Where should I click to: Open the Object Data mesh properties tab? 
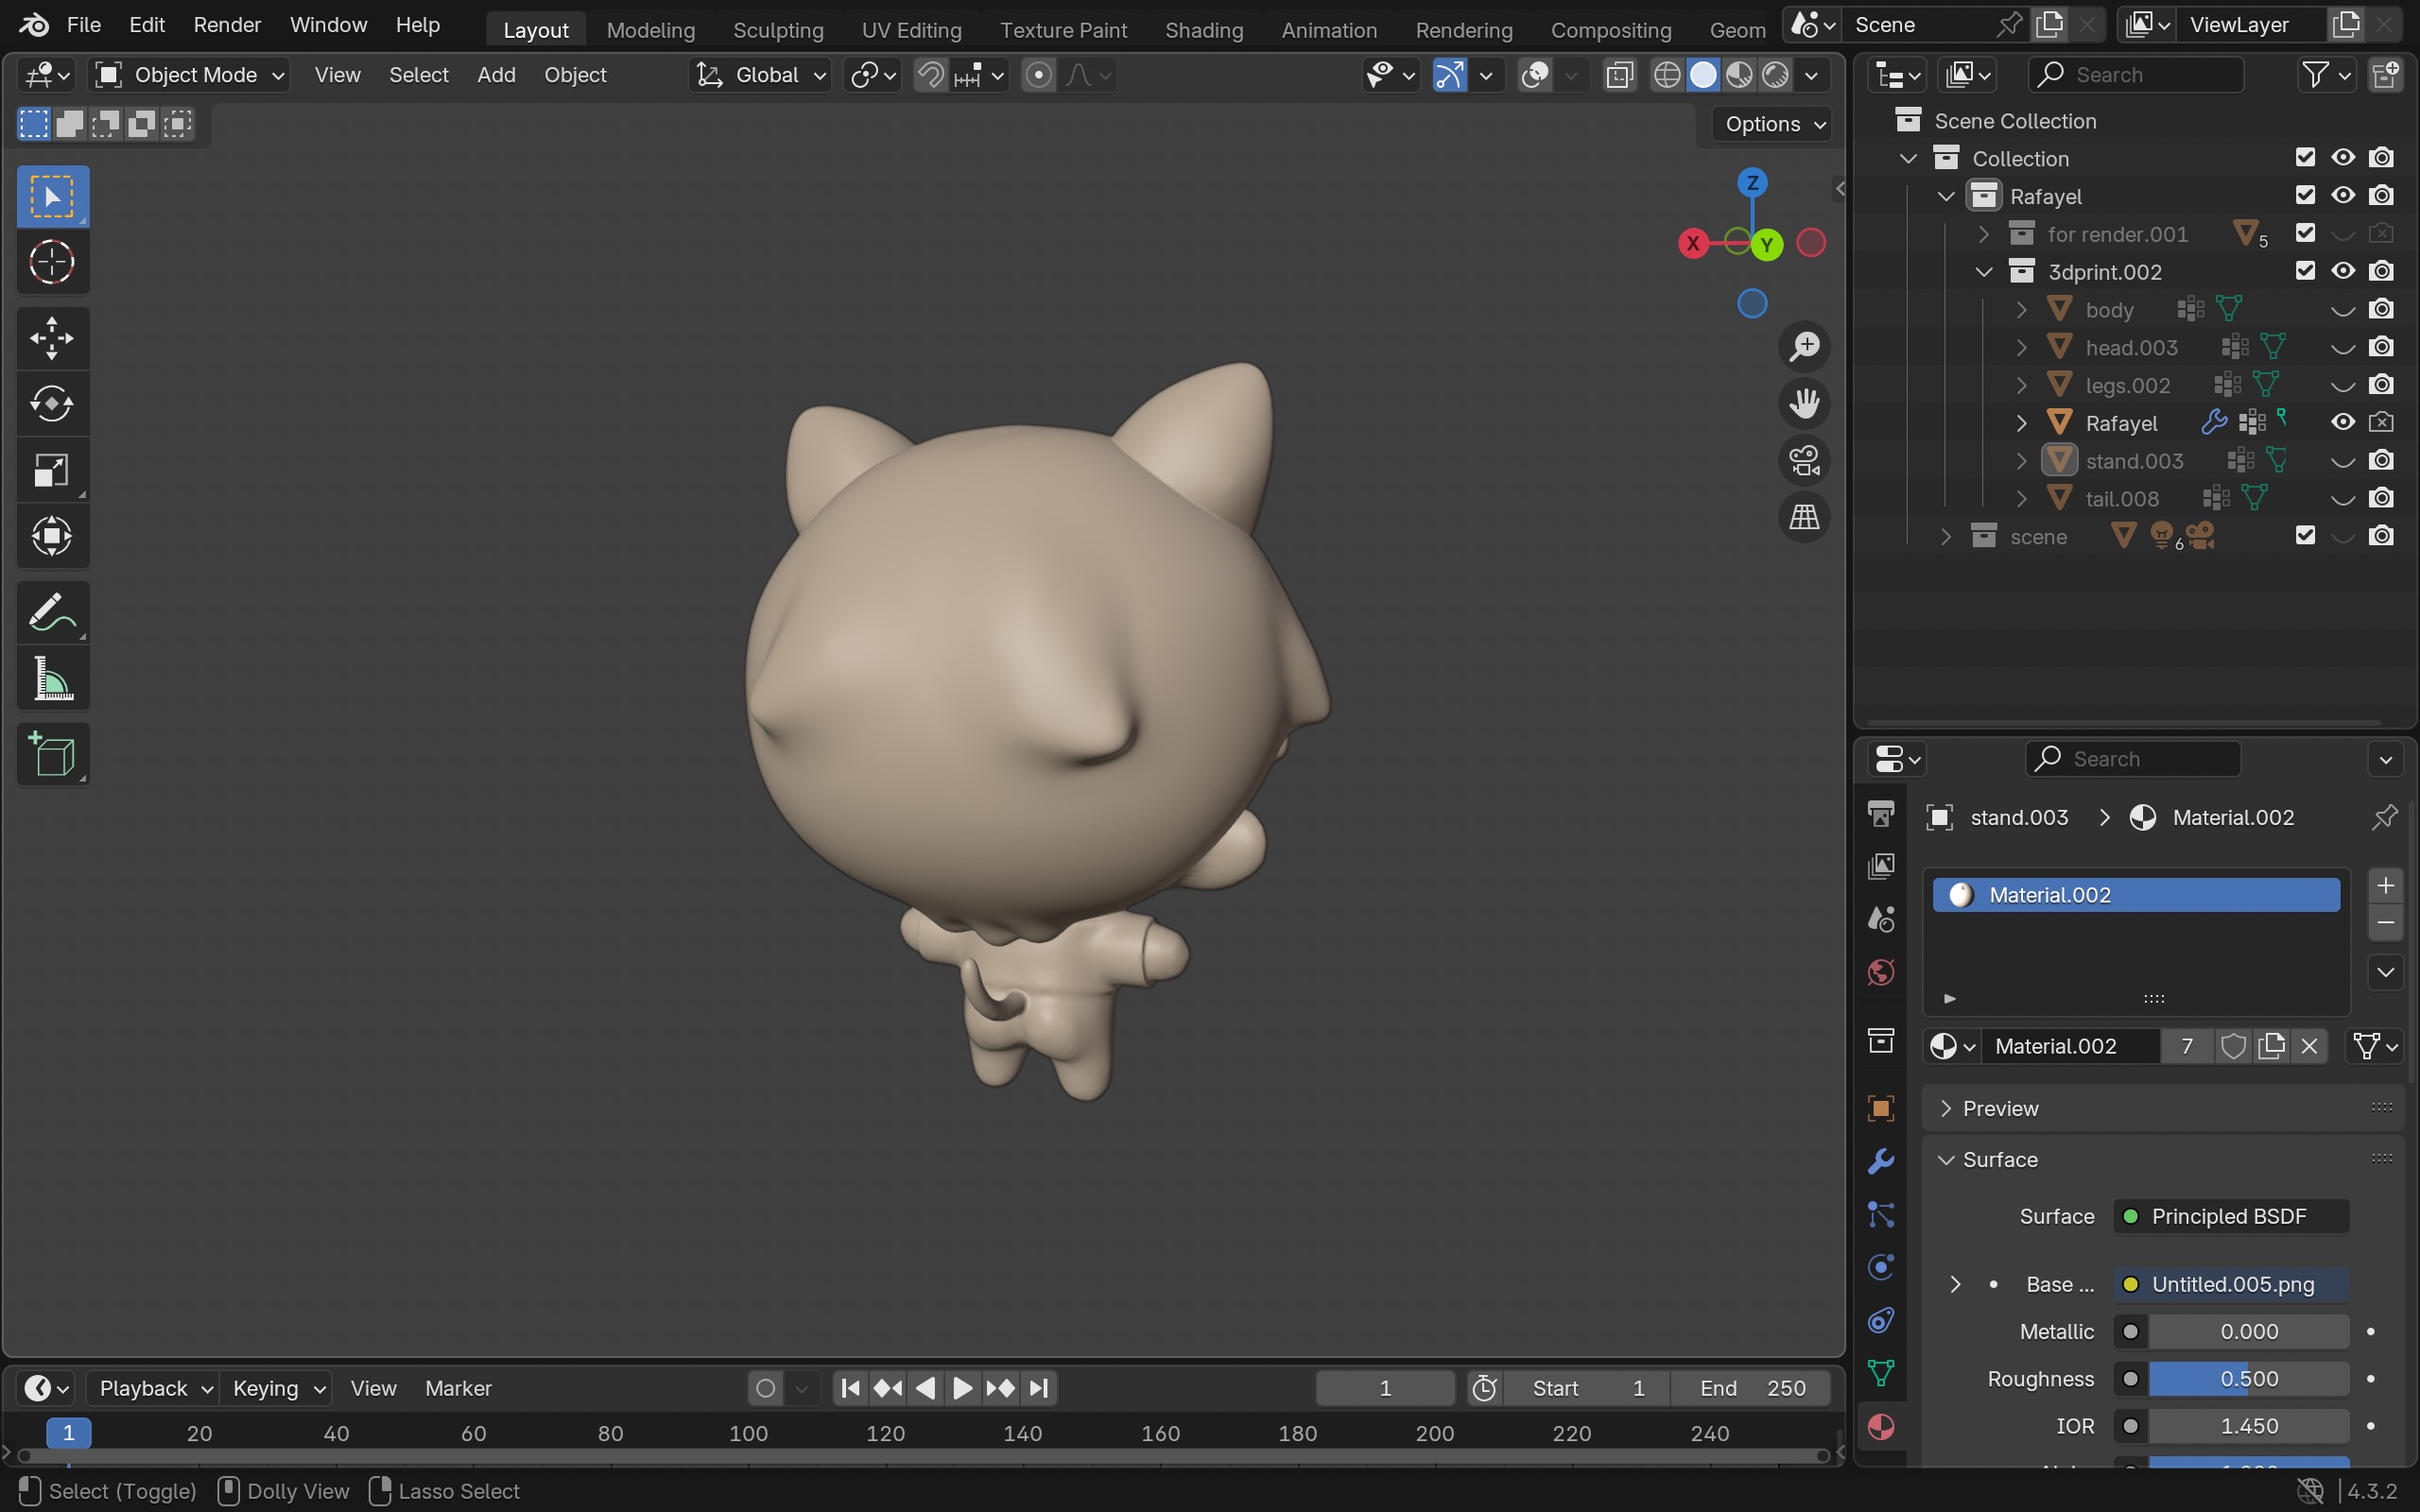[1881, 1373]
